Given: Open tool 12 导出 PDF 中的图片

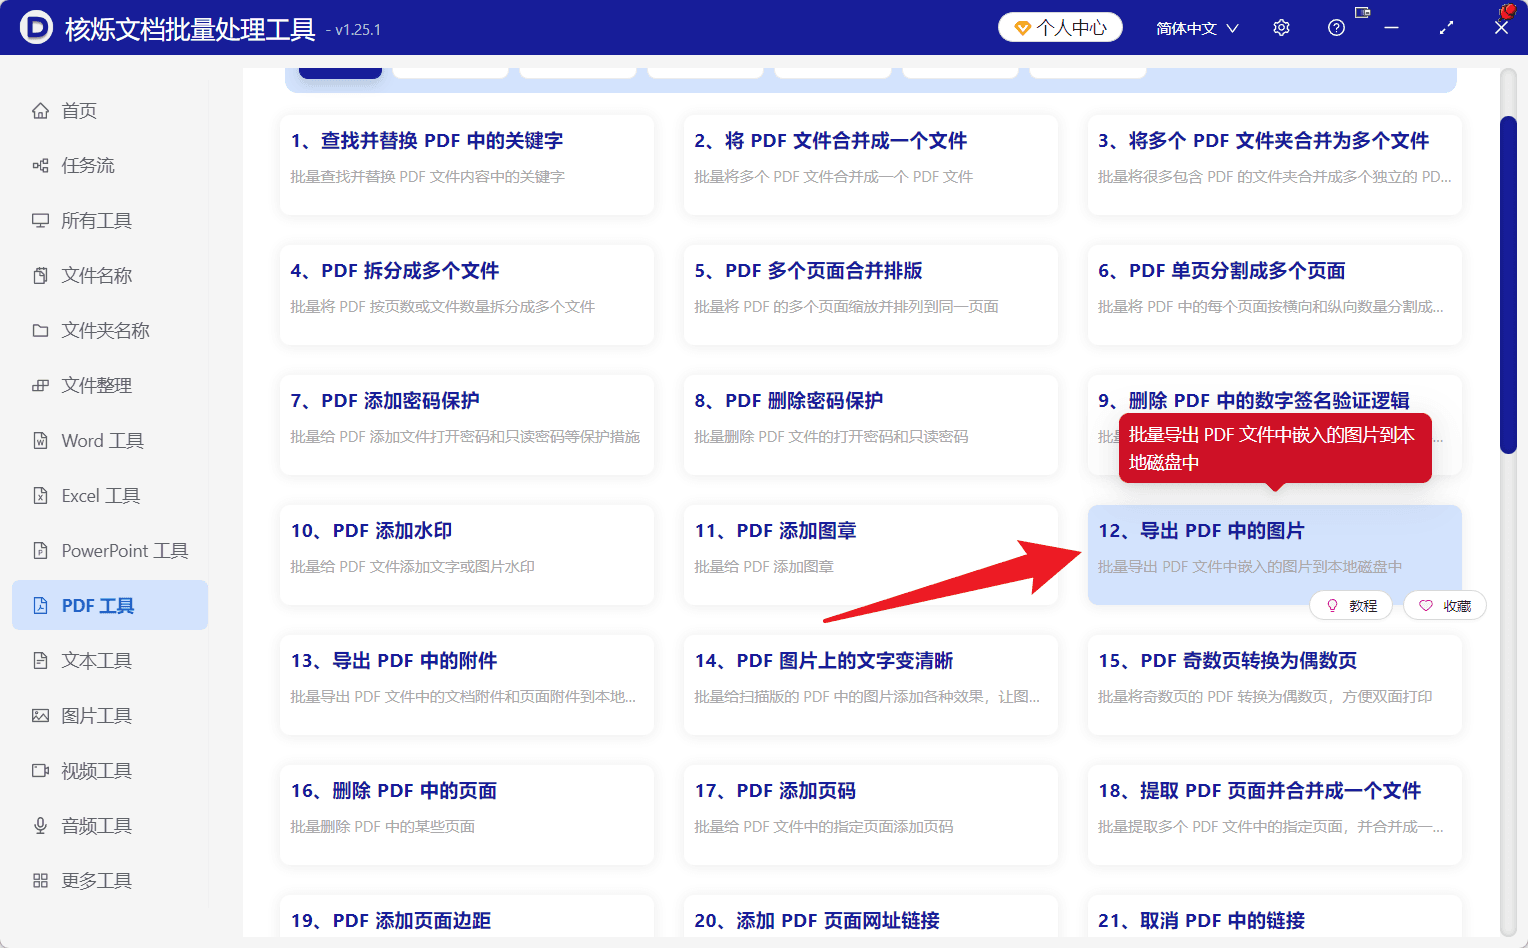Looking at the screenshot, I should [1275, 555].
